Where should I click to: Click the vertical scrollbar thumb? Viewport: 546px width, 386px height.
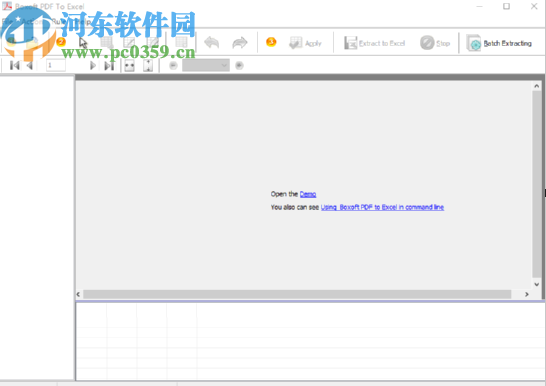537,184
